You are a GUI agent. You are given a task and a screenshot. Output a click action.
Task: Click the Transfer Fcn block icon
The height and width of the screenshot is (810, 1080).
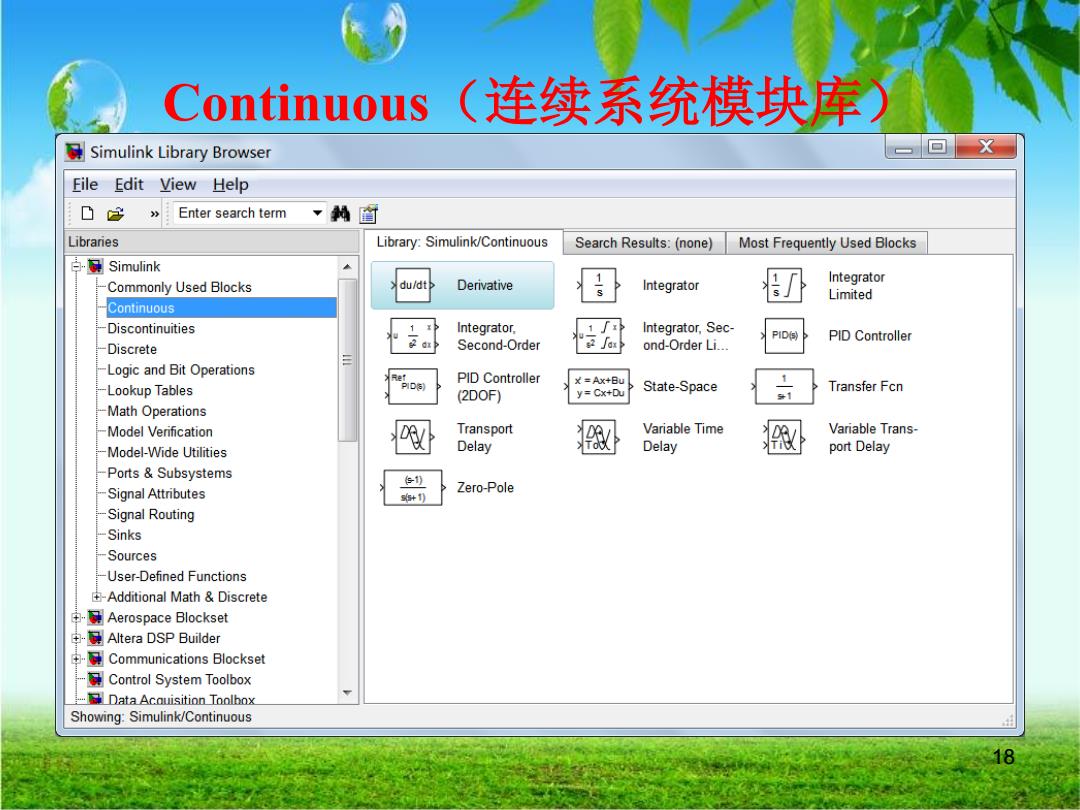[x=784, y=386]
